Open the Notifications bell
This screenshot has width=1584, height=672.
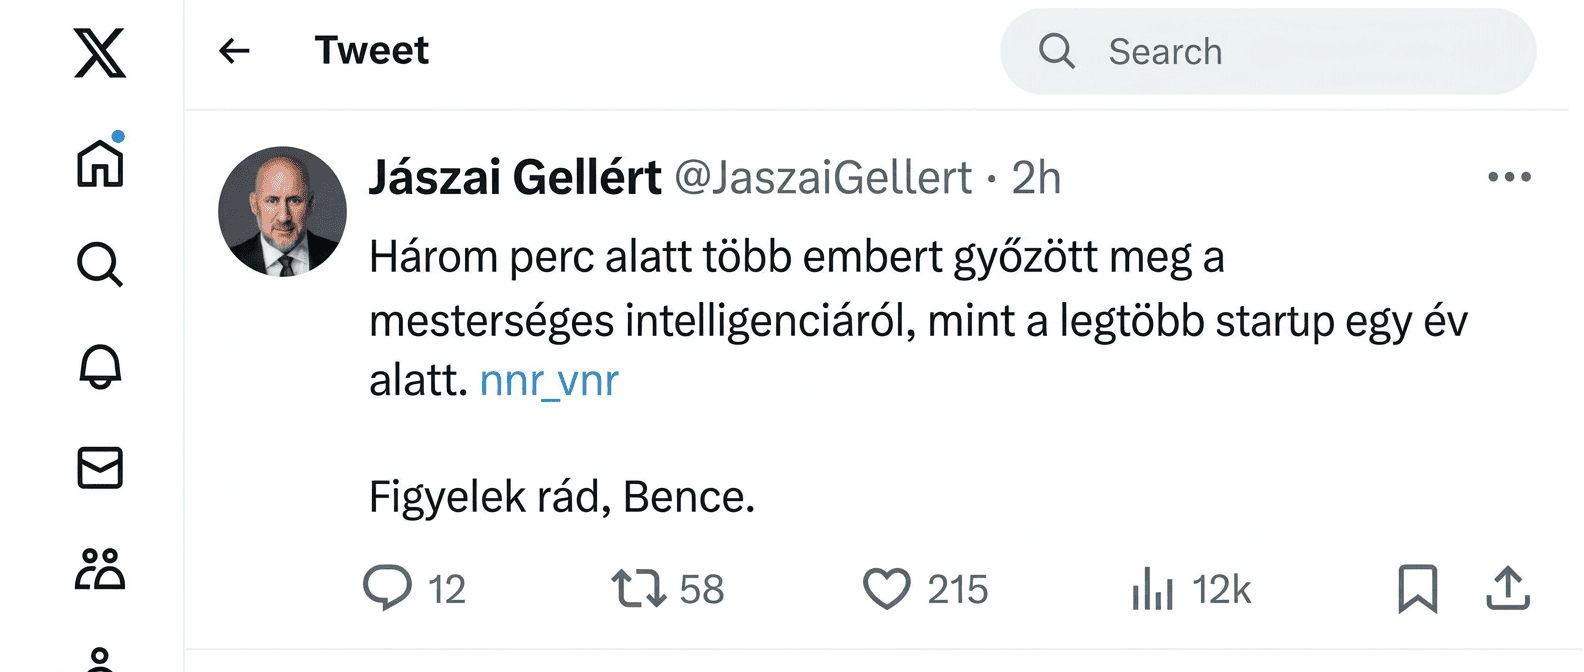(100, 367)
